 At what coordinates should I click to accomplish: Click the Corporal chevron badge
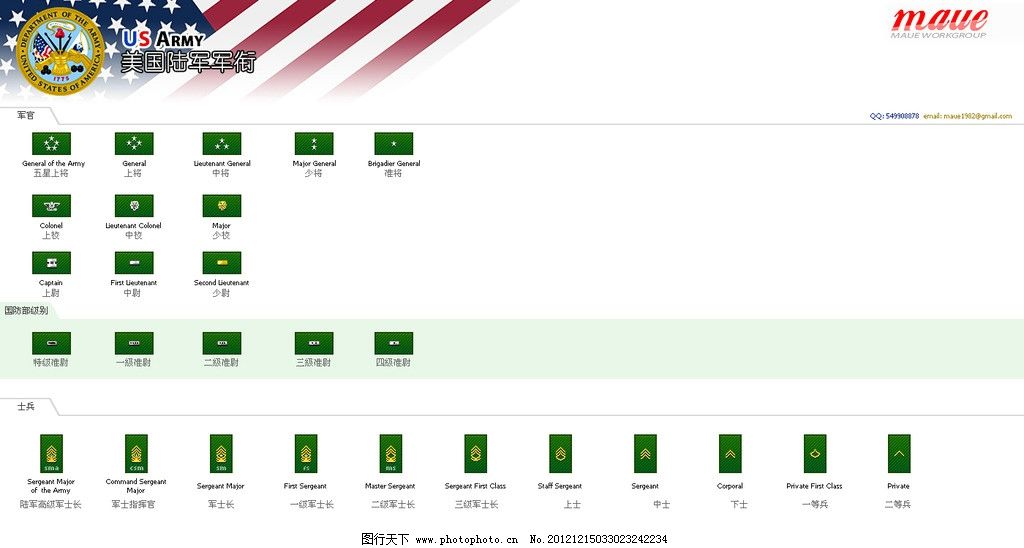coord(730,453)
